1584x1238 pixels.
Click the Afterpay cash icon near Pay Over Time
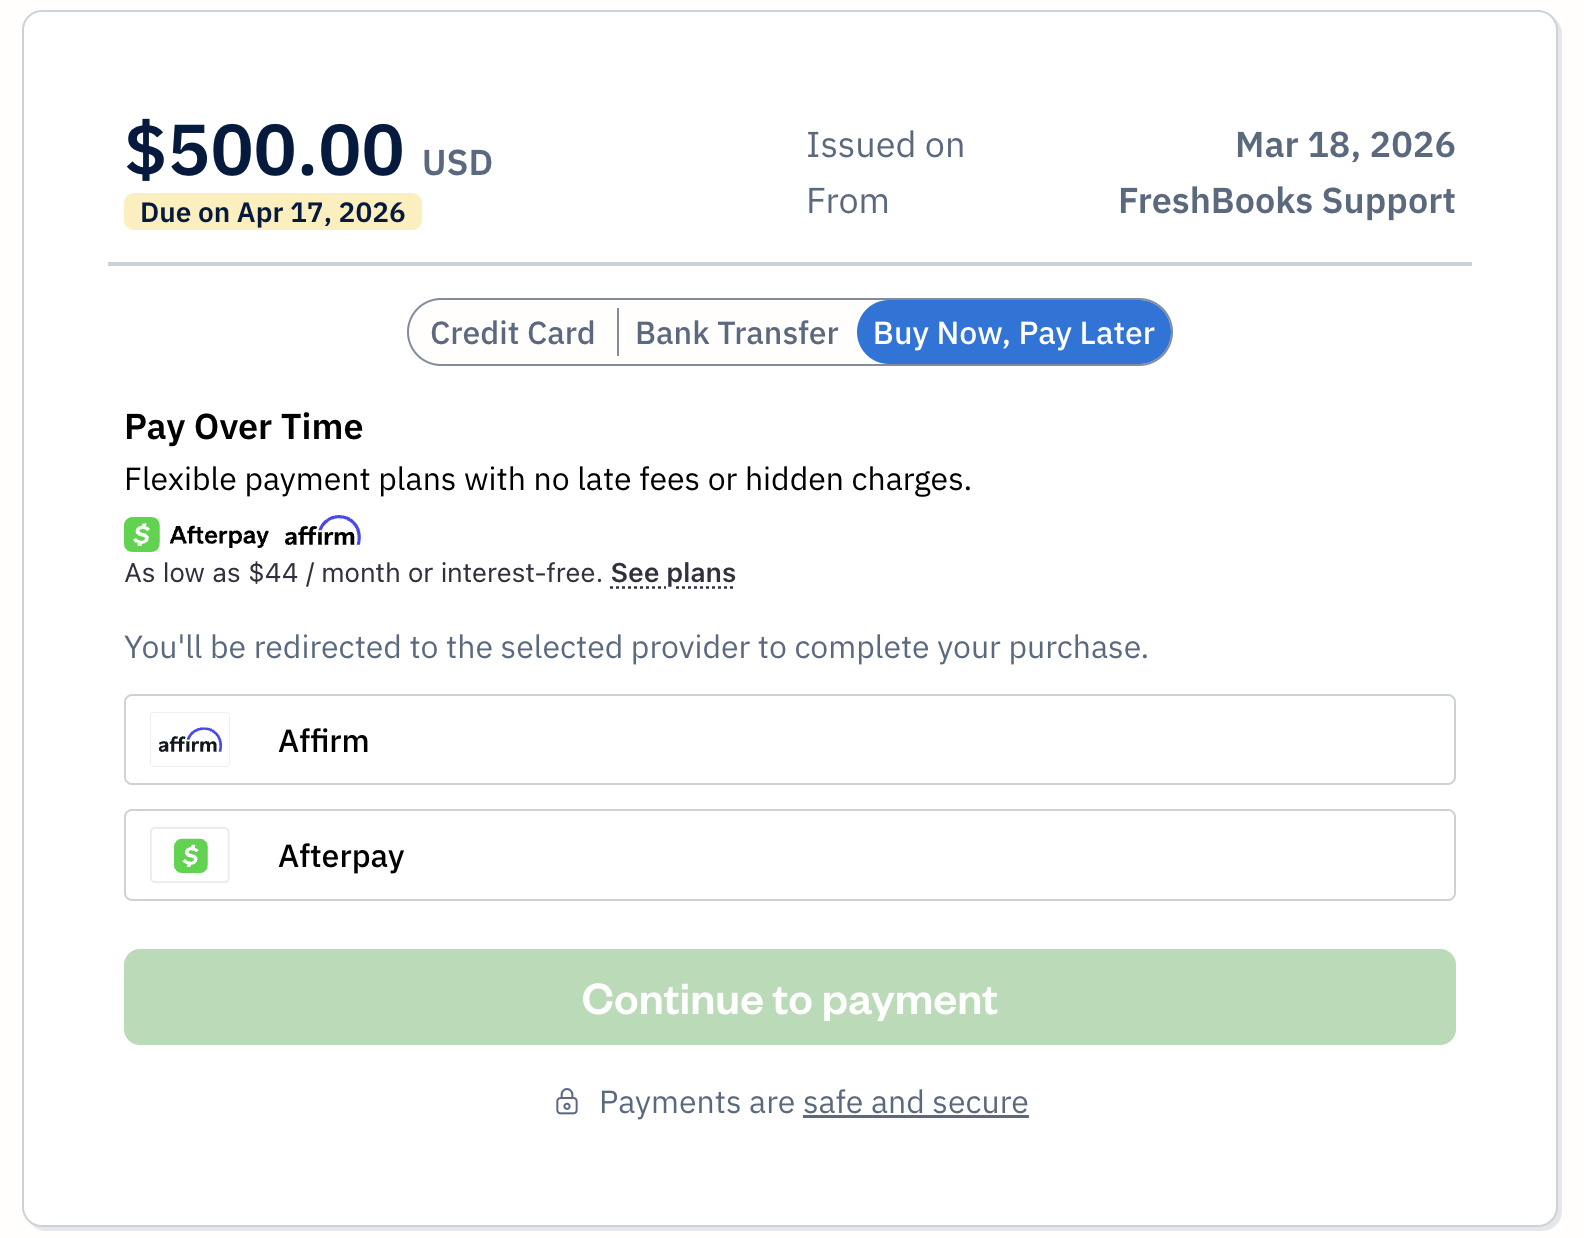141,534
